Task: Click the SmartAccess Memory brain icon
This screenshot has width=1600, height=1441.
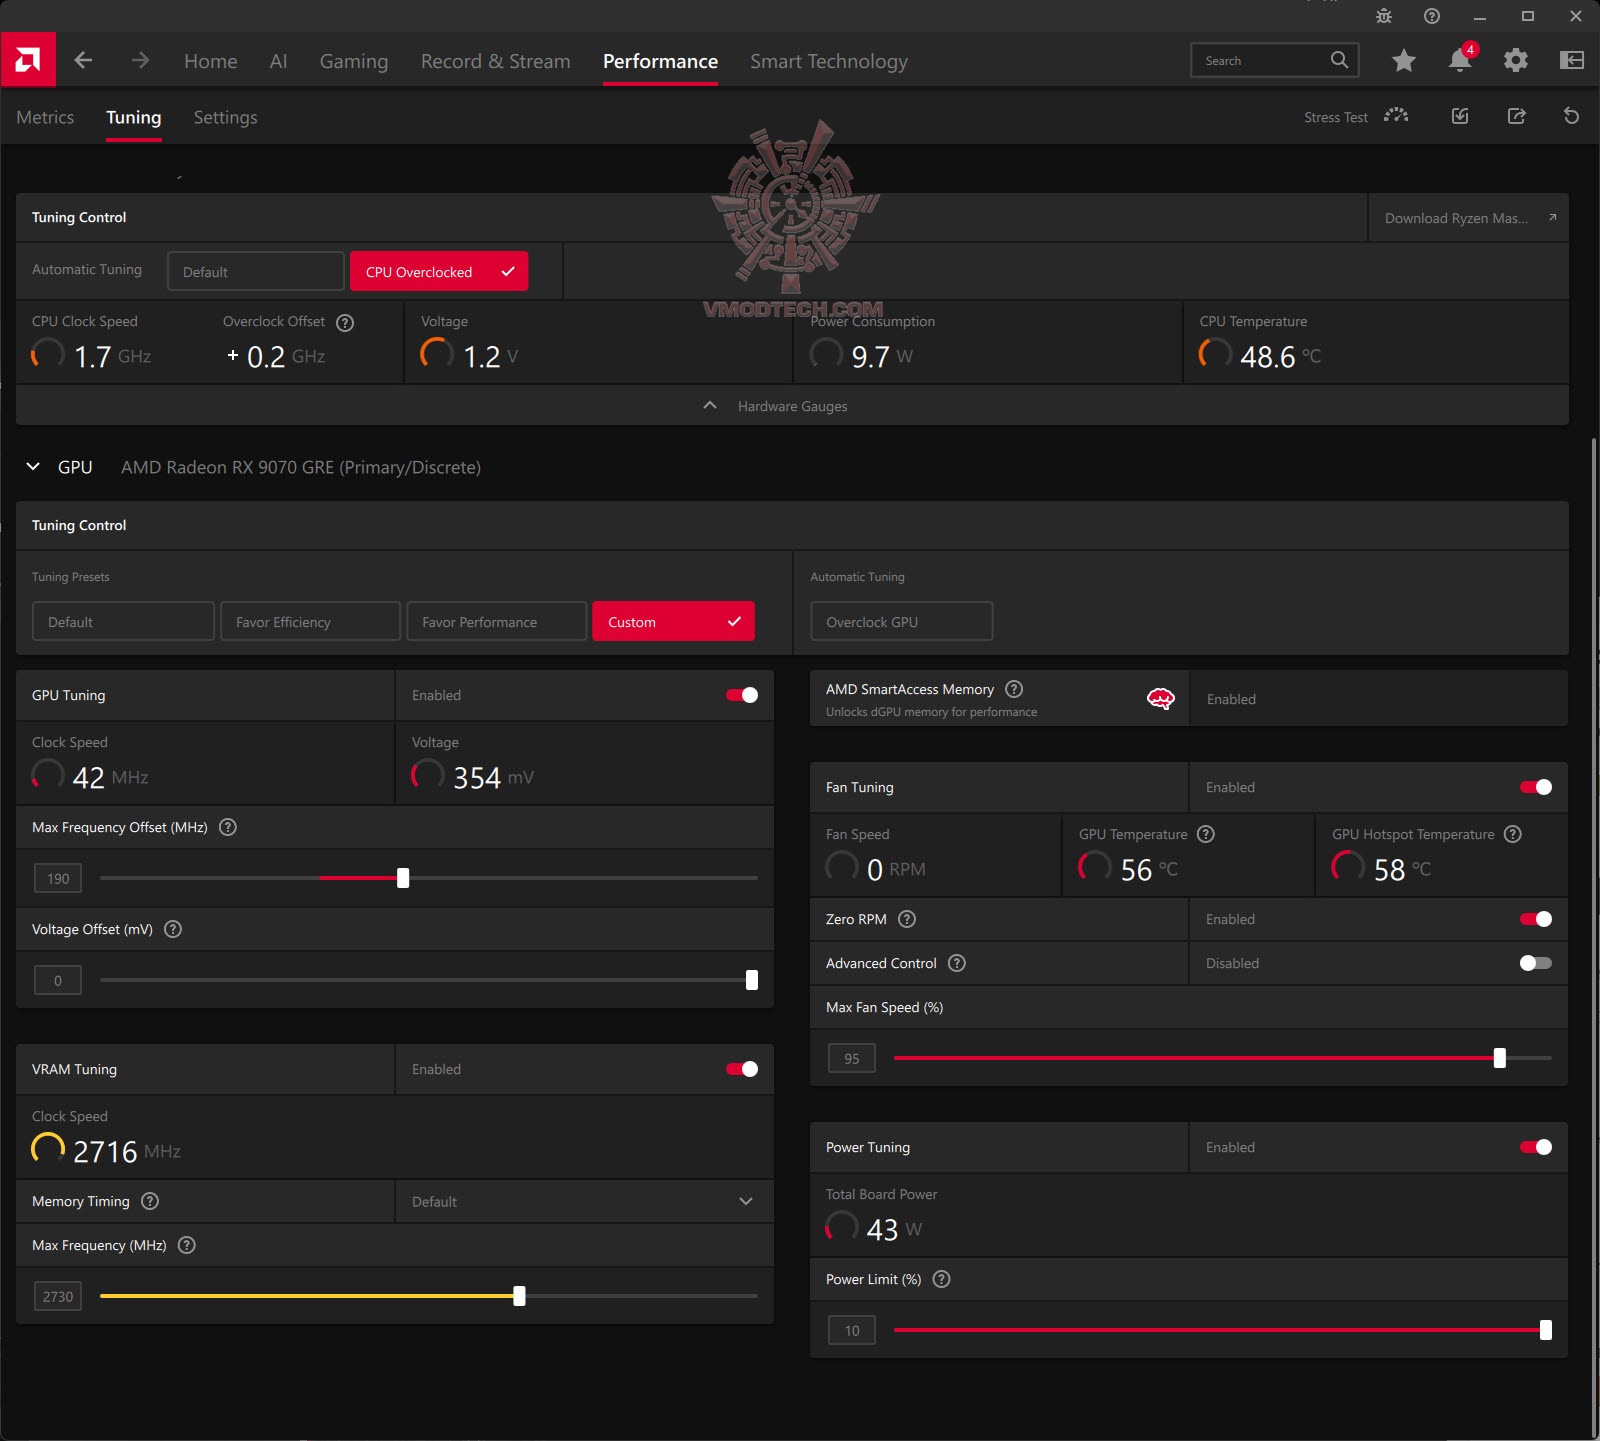Action: (1161, 698)
